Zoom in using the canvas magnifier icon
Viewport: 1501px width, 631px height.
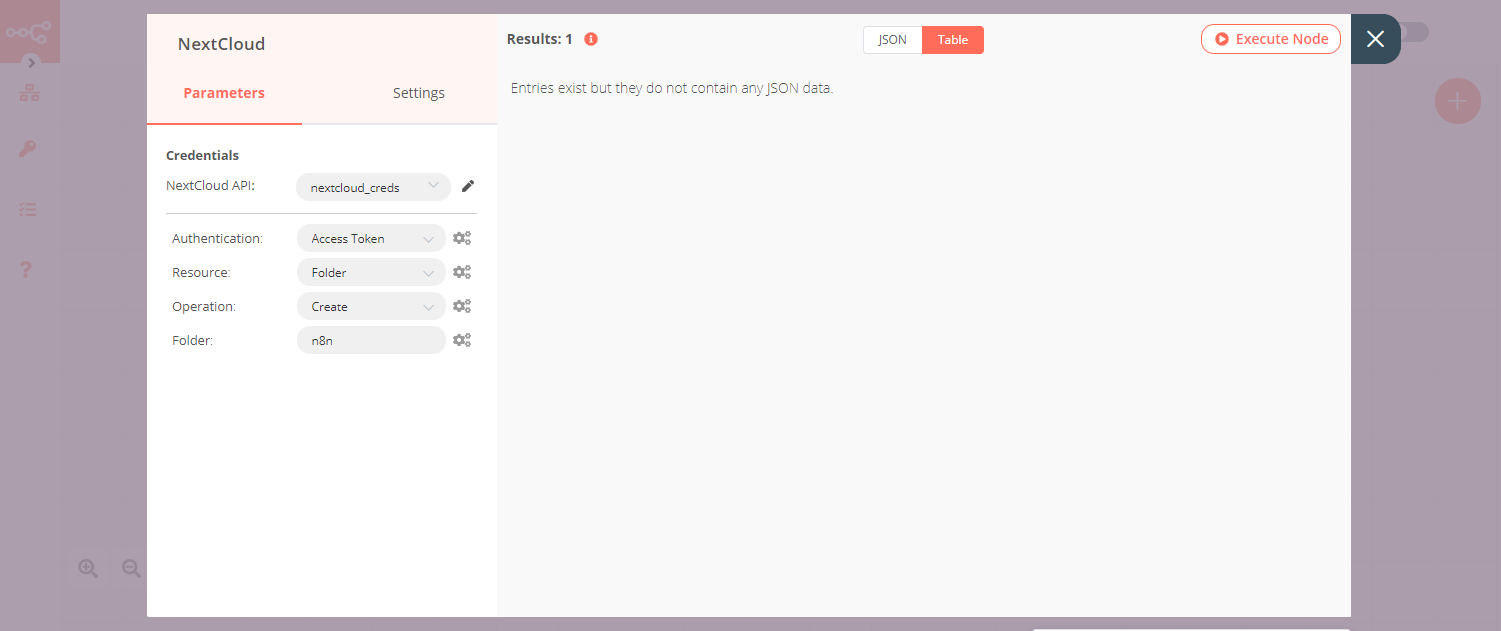(88, 567)
